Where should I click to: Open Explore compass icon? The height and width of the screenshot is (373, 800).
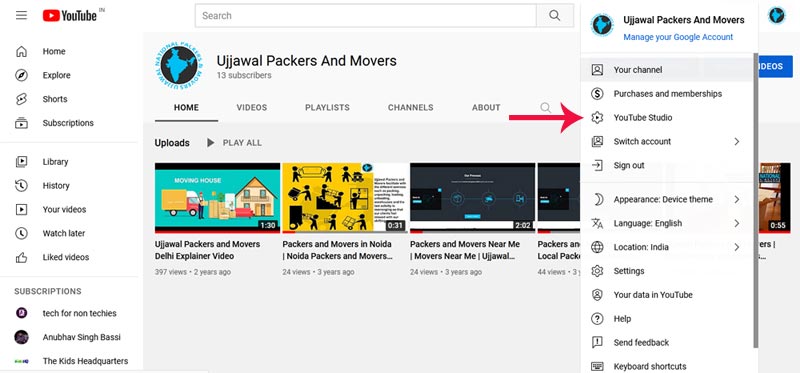[21, 76]
